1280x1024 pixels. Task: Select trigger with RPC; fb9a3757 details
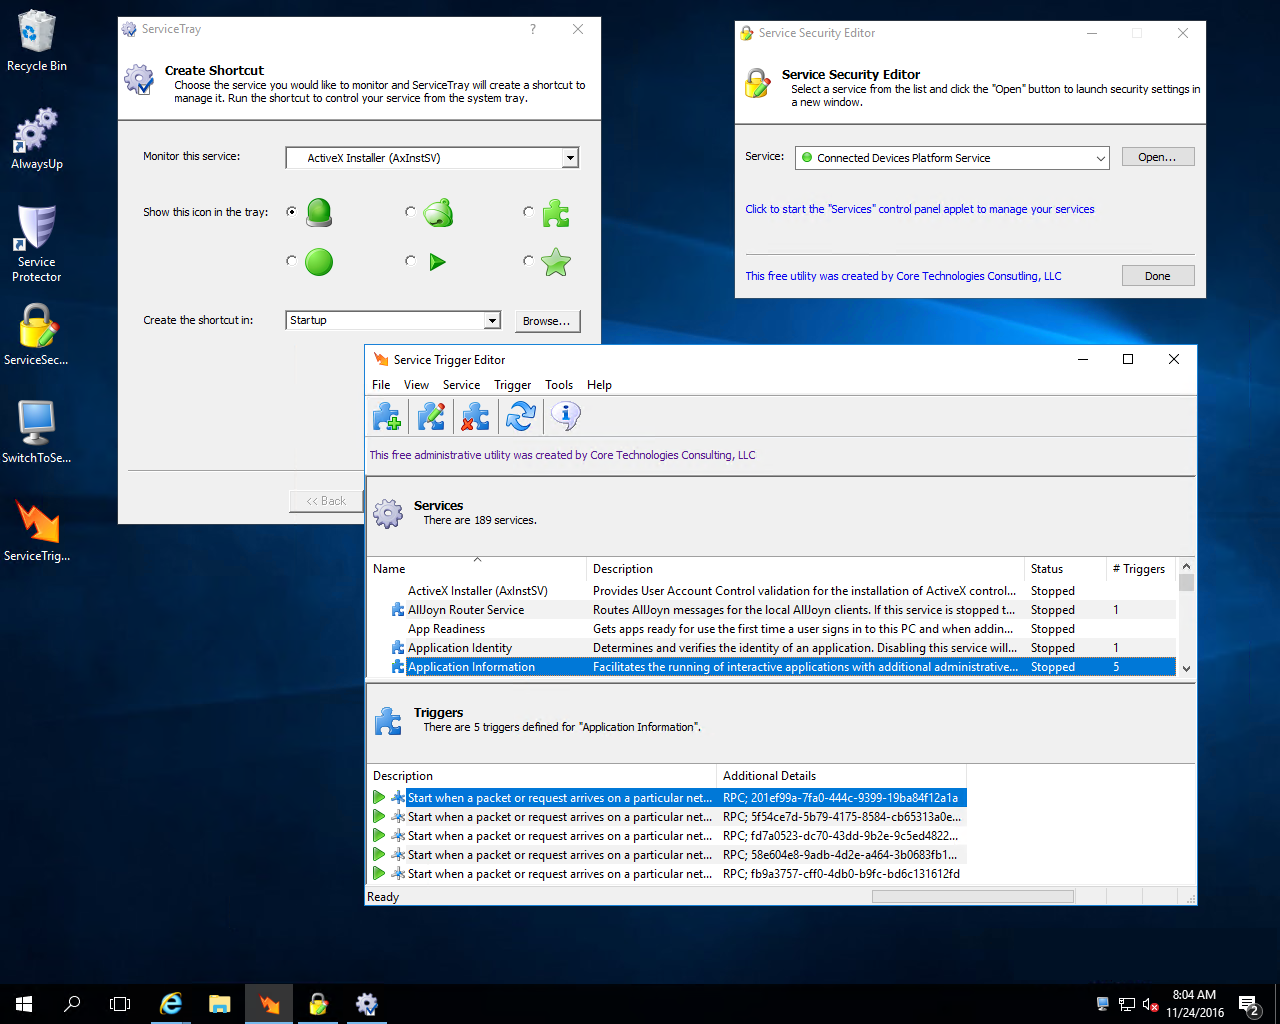667,874
